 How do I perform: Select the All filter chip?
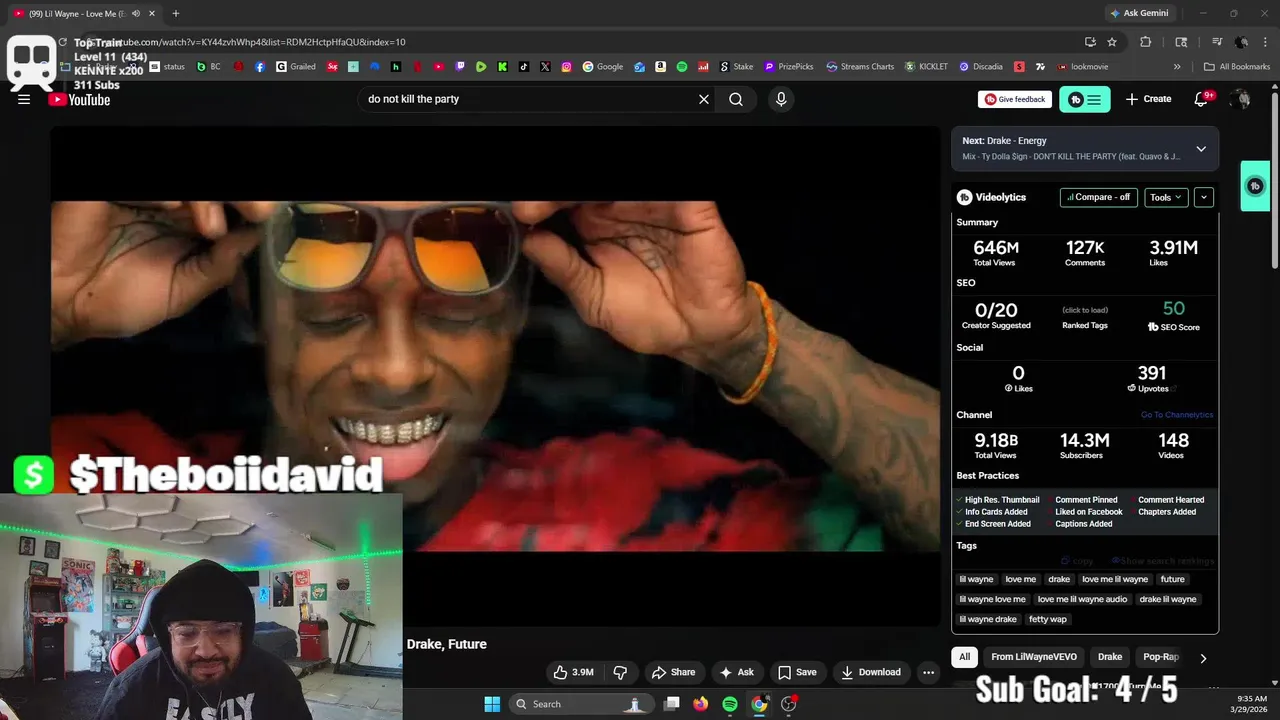pyautogui.click(x=964, y=657)
